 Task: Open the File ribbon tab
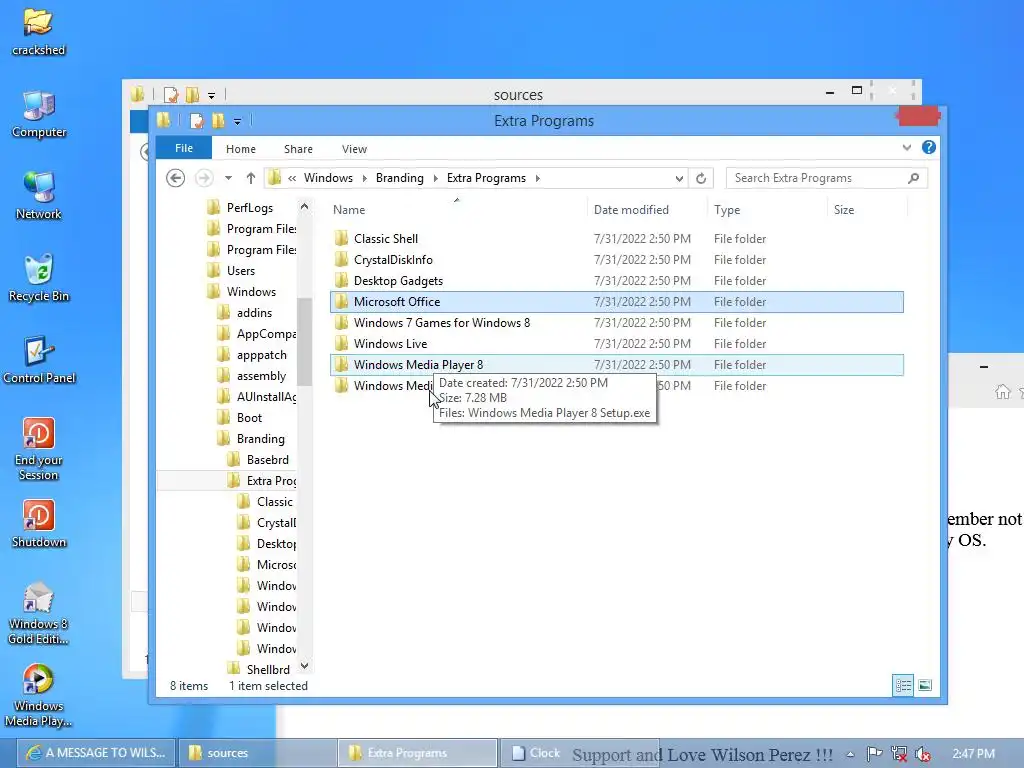184,148
